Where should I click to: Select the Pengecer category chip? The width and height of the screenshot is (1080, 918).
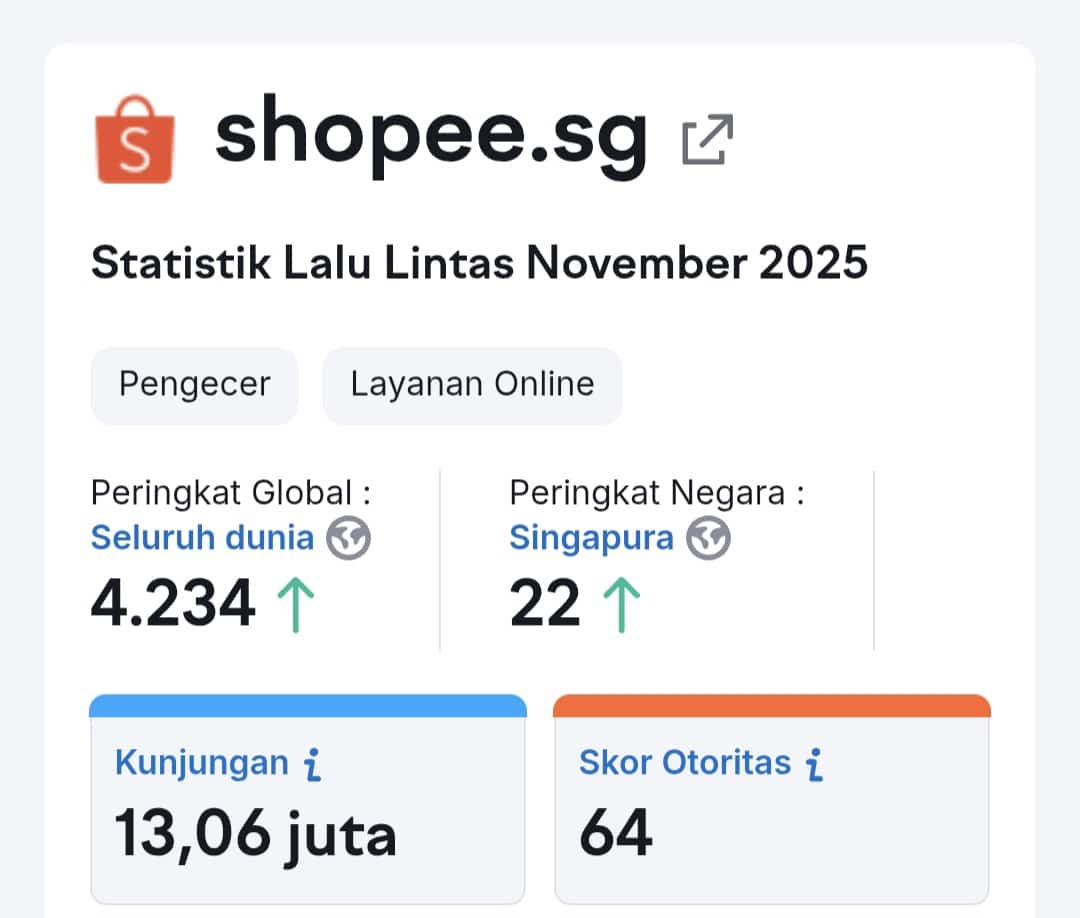coord(194,384)
